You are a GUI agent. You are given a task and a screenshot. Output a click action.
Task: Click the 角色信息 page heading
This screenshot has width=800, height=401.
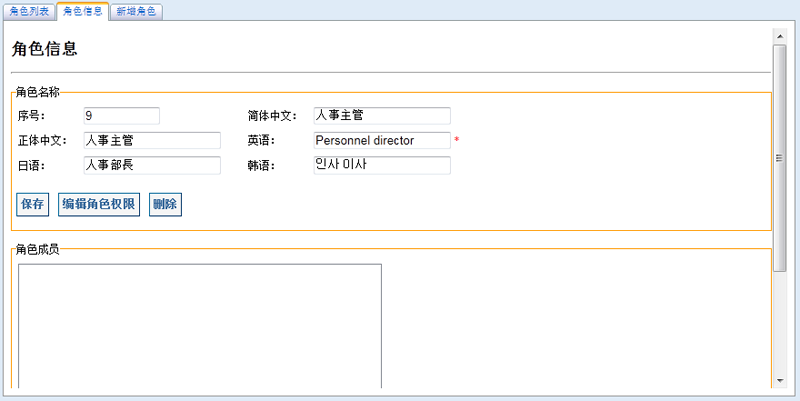(x=44, y=49)
